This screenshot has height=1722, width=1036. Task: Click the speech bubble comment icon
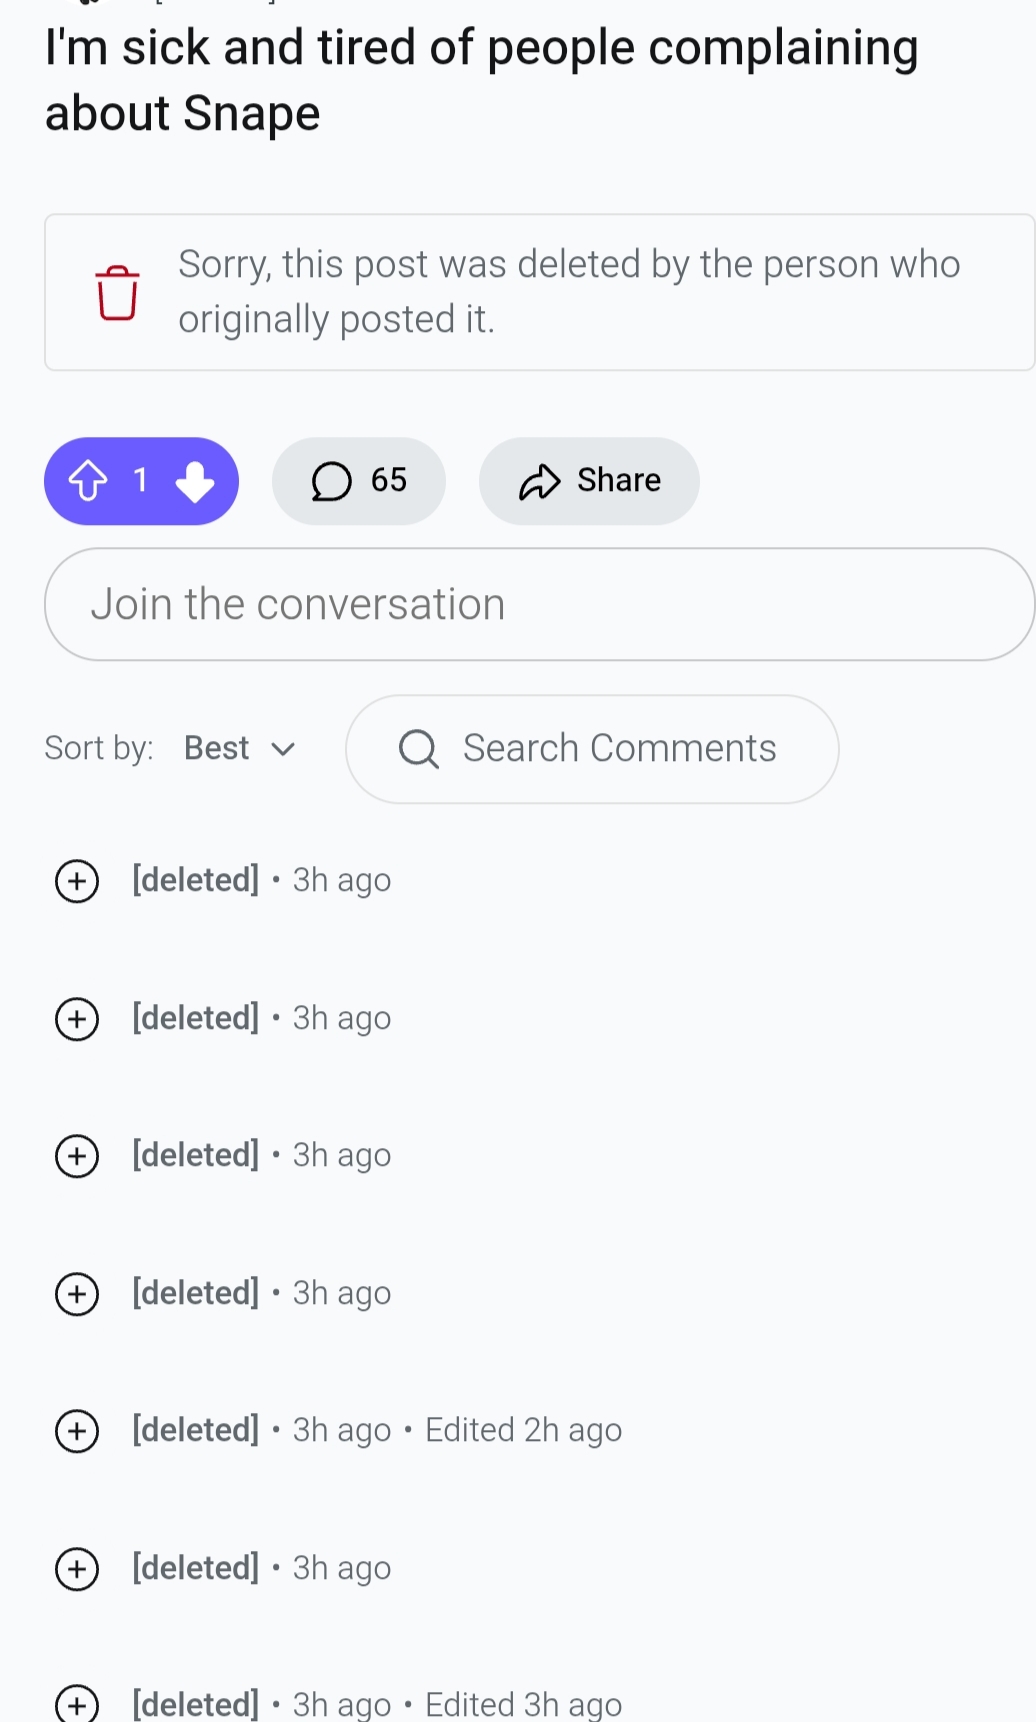pyautogui.click(x=331, y=481)
